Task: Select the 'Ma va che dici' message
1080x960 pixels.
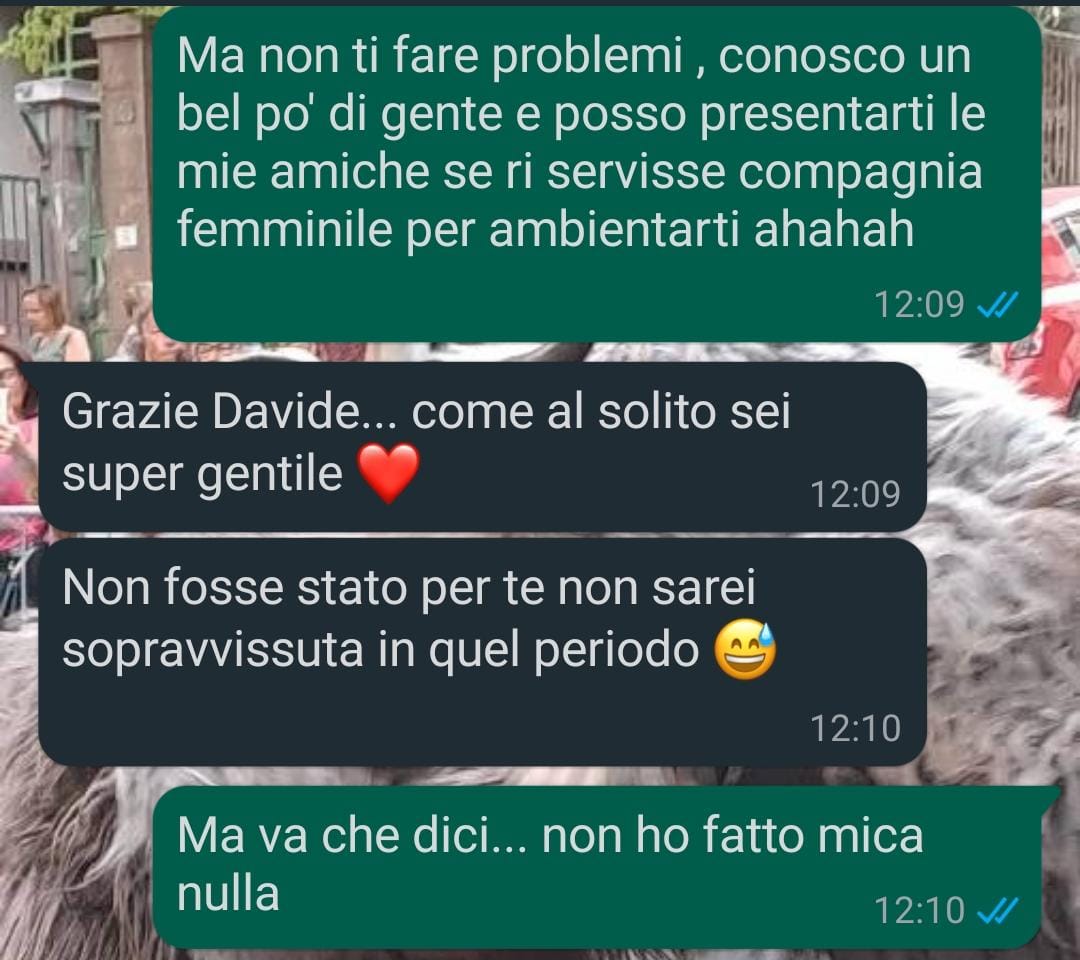Action: pos(596,867)
